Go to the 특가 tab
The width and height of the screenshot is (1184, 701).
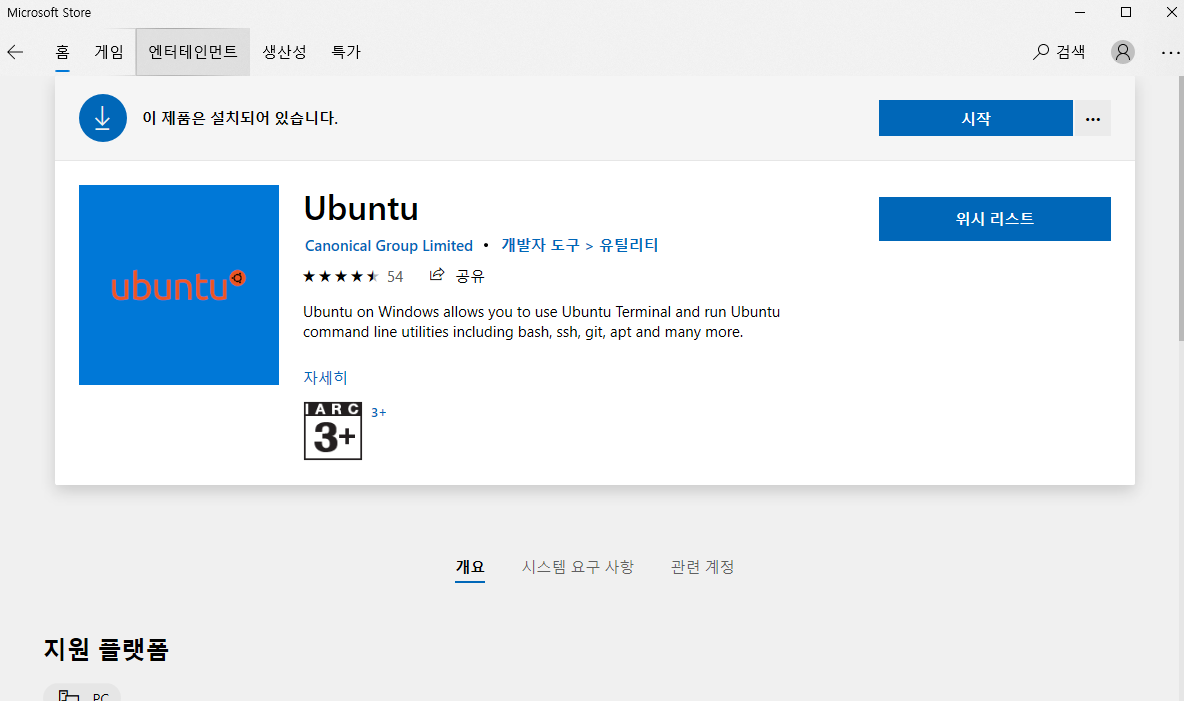tap(347, 52)
